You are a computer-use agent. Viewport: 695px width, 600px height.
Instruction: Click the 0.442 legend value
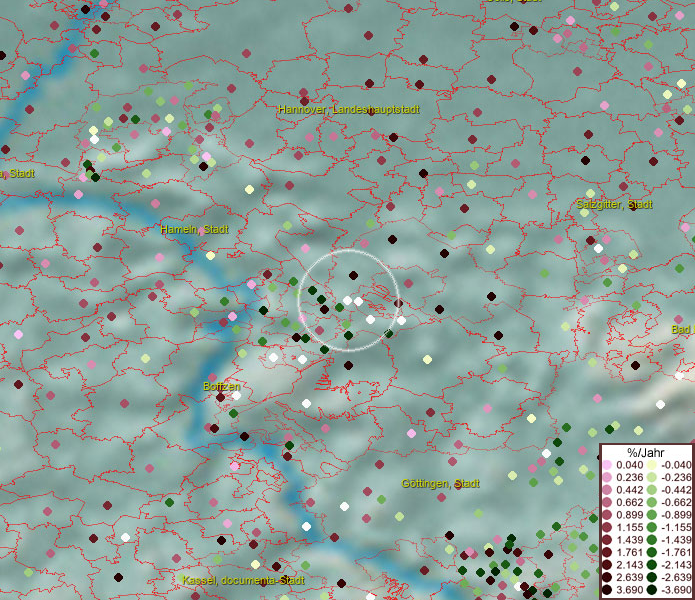[x=629, y=490]
